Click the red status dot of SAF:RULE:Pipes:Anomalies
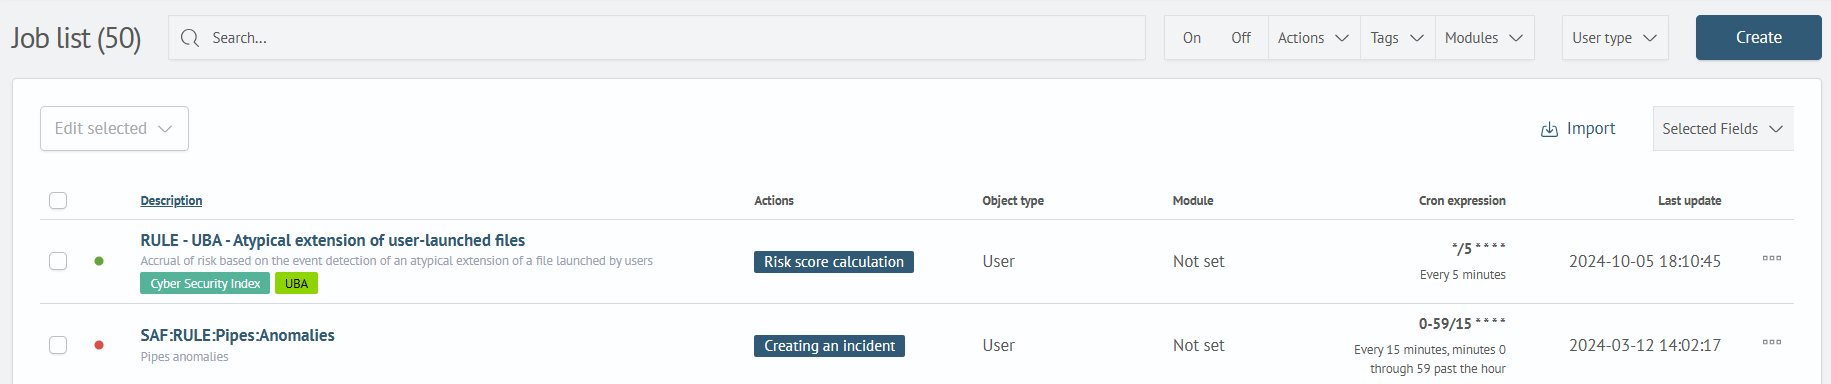The width and height of the screenshot is (1831, 384). (99, 345)
